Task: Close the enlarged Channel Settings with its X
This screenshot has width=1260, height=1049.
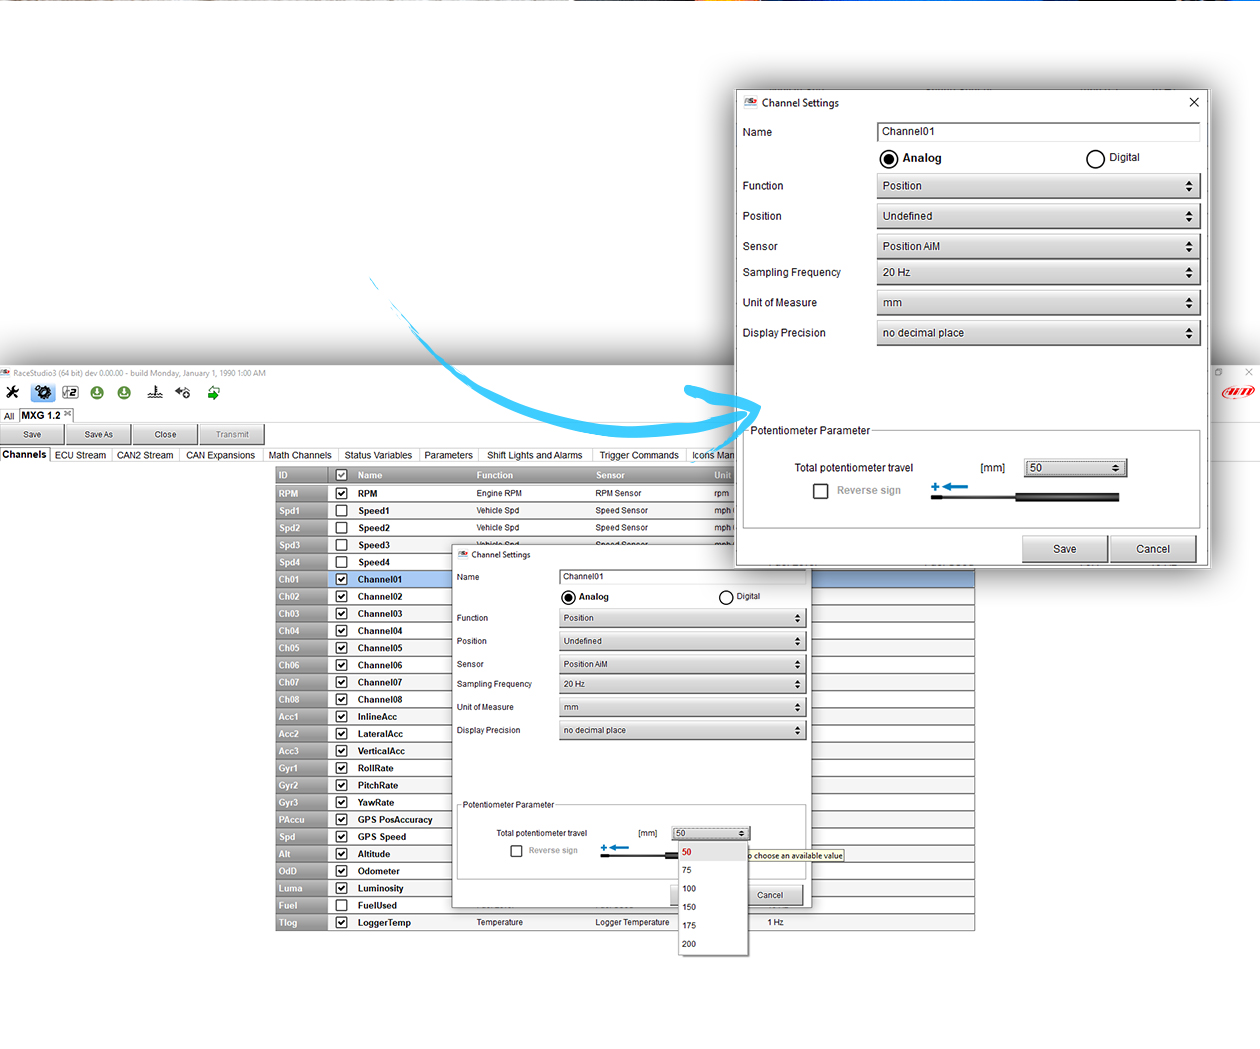Action: (1194, 102)
